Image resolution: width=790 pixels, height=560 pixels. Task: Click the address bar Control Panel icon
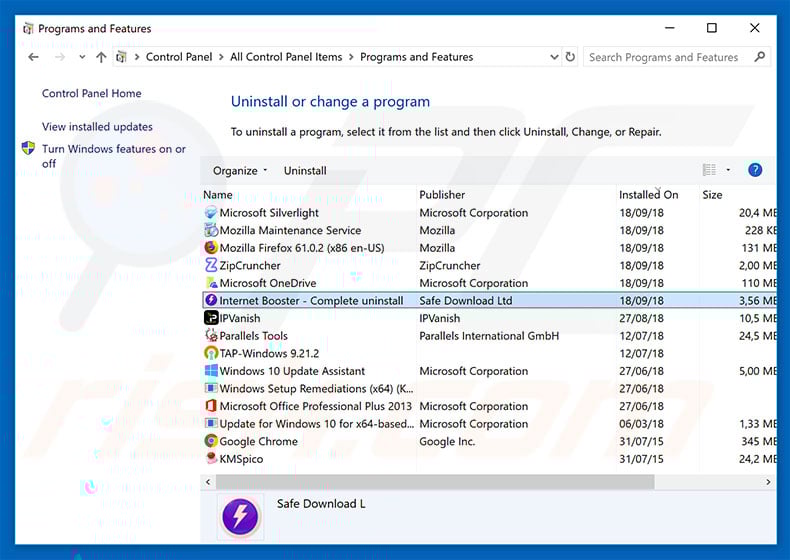tap(121, 57)
